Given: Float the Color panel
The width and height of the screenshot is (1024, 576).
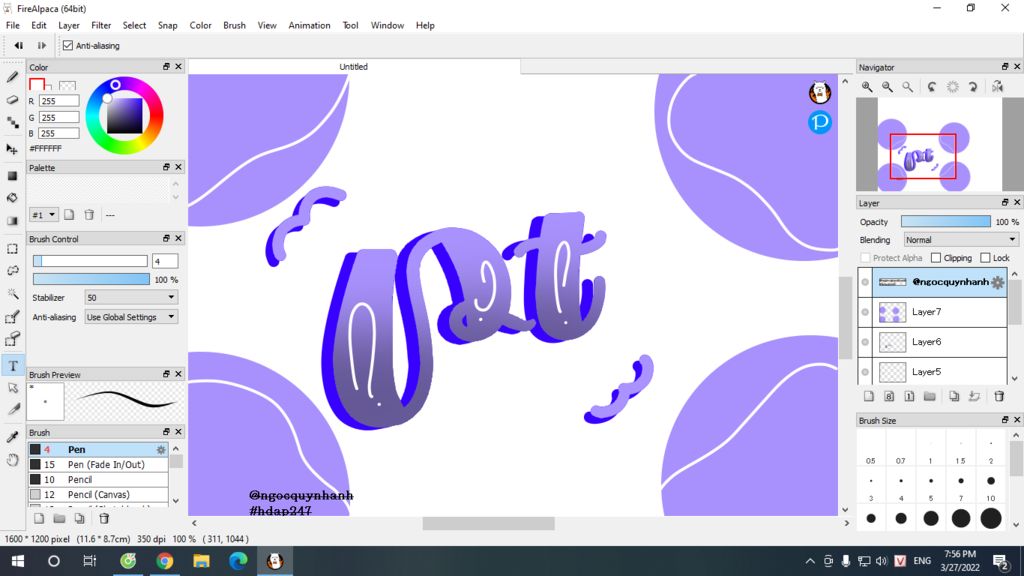Looking at the screenshot, I should coord(166,67).
